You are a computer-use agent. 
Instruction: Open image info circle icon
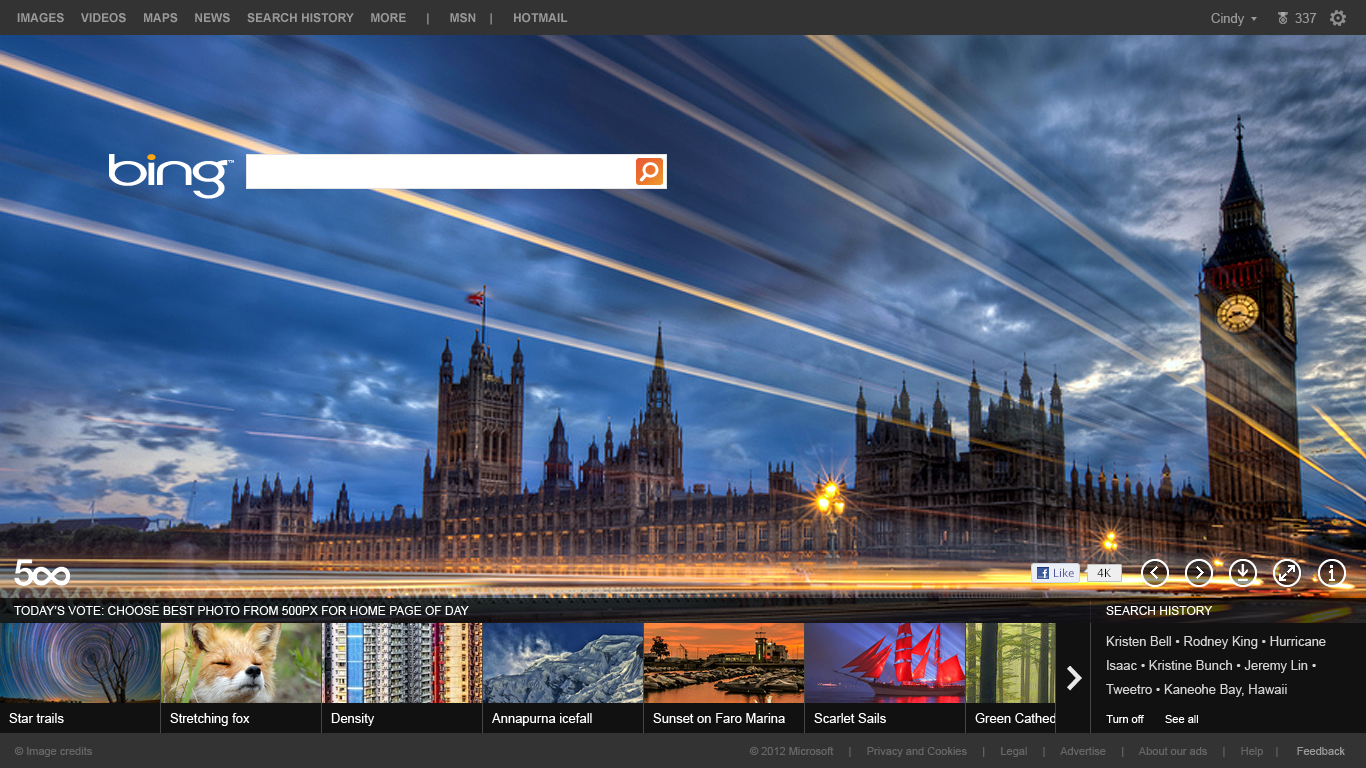tap(1332, 573)
